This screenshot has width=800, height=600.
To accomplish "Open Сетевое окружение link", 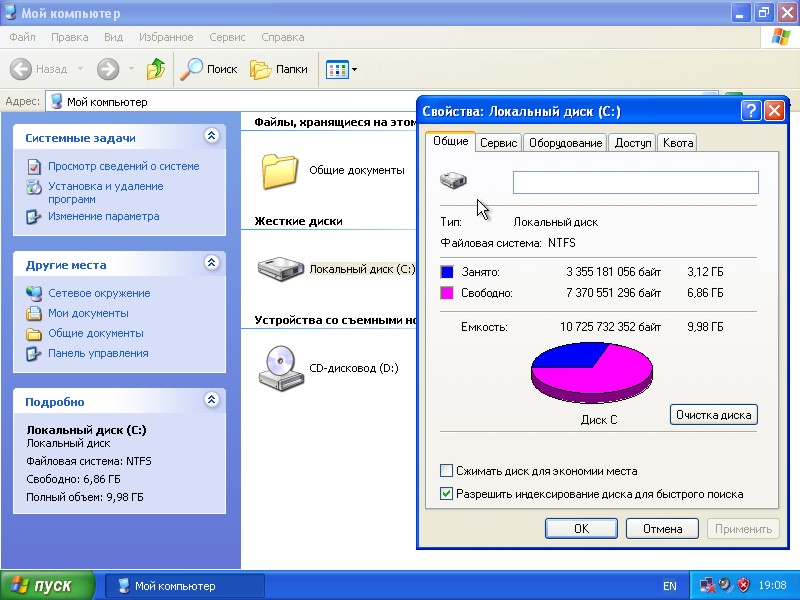I will coord(99,293).
